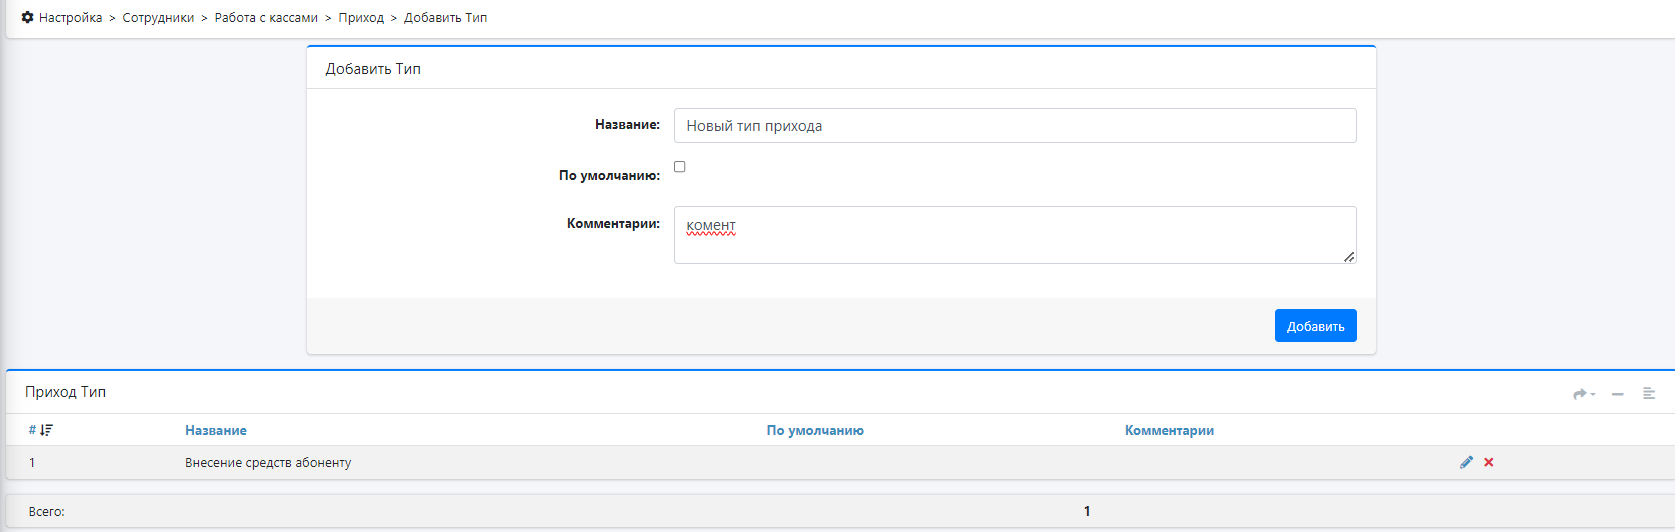The image size is (1675, 532).
Task: Go to Работа с кассами breadcrumb
Action: click(x=266, y=18)
